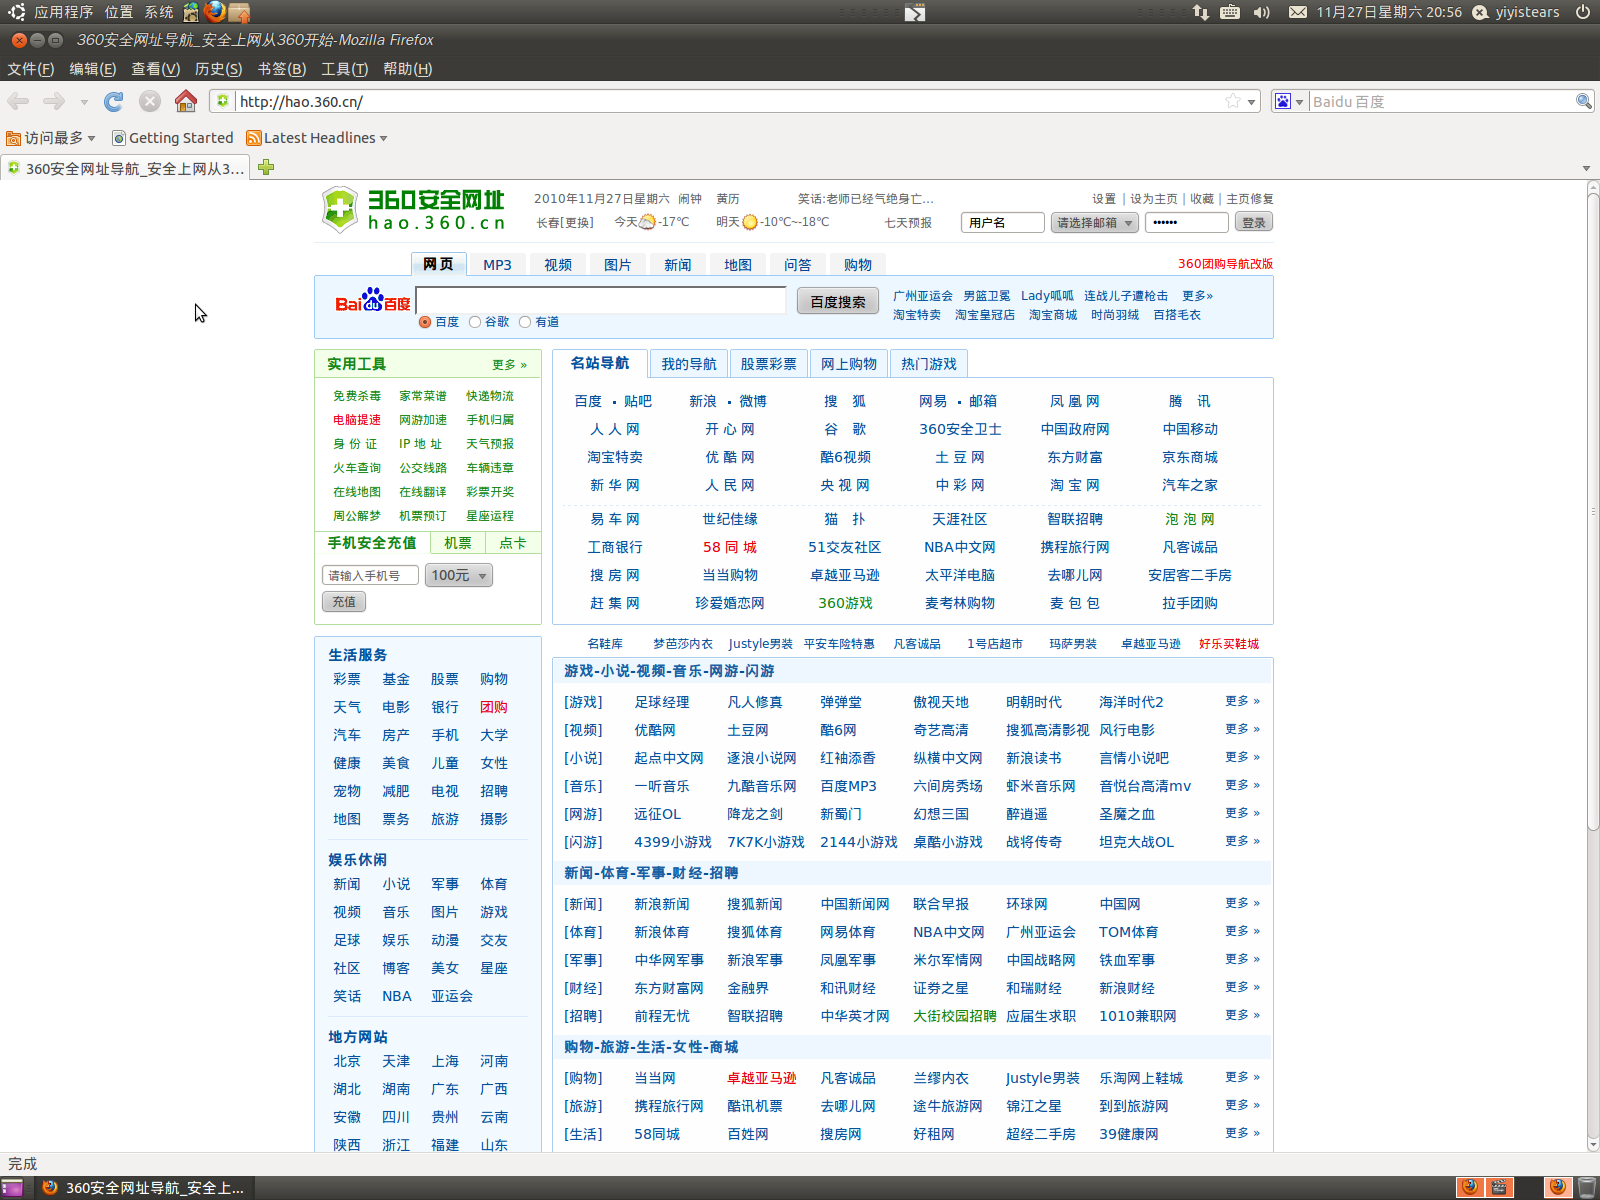Click the show desktop icon in bottom panel

[12, 1187]
